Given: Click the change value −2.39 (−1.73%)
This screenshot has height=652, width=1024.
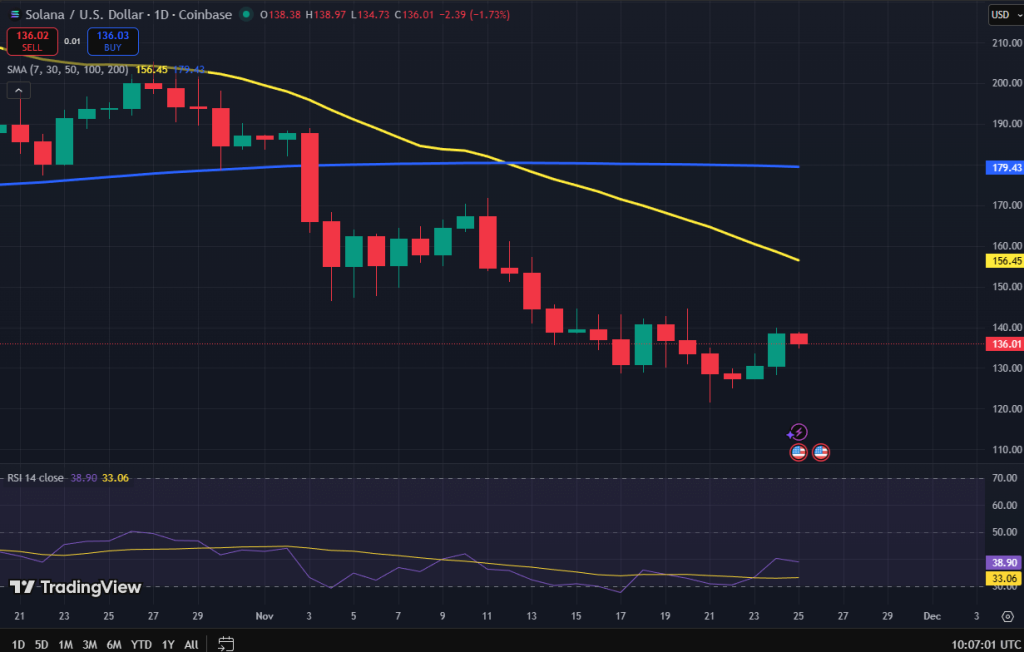Looking at the screenshot, I should coord(474,14).
